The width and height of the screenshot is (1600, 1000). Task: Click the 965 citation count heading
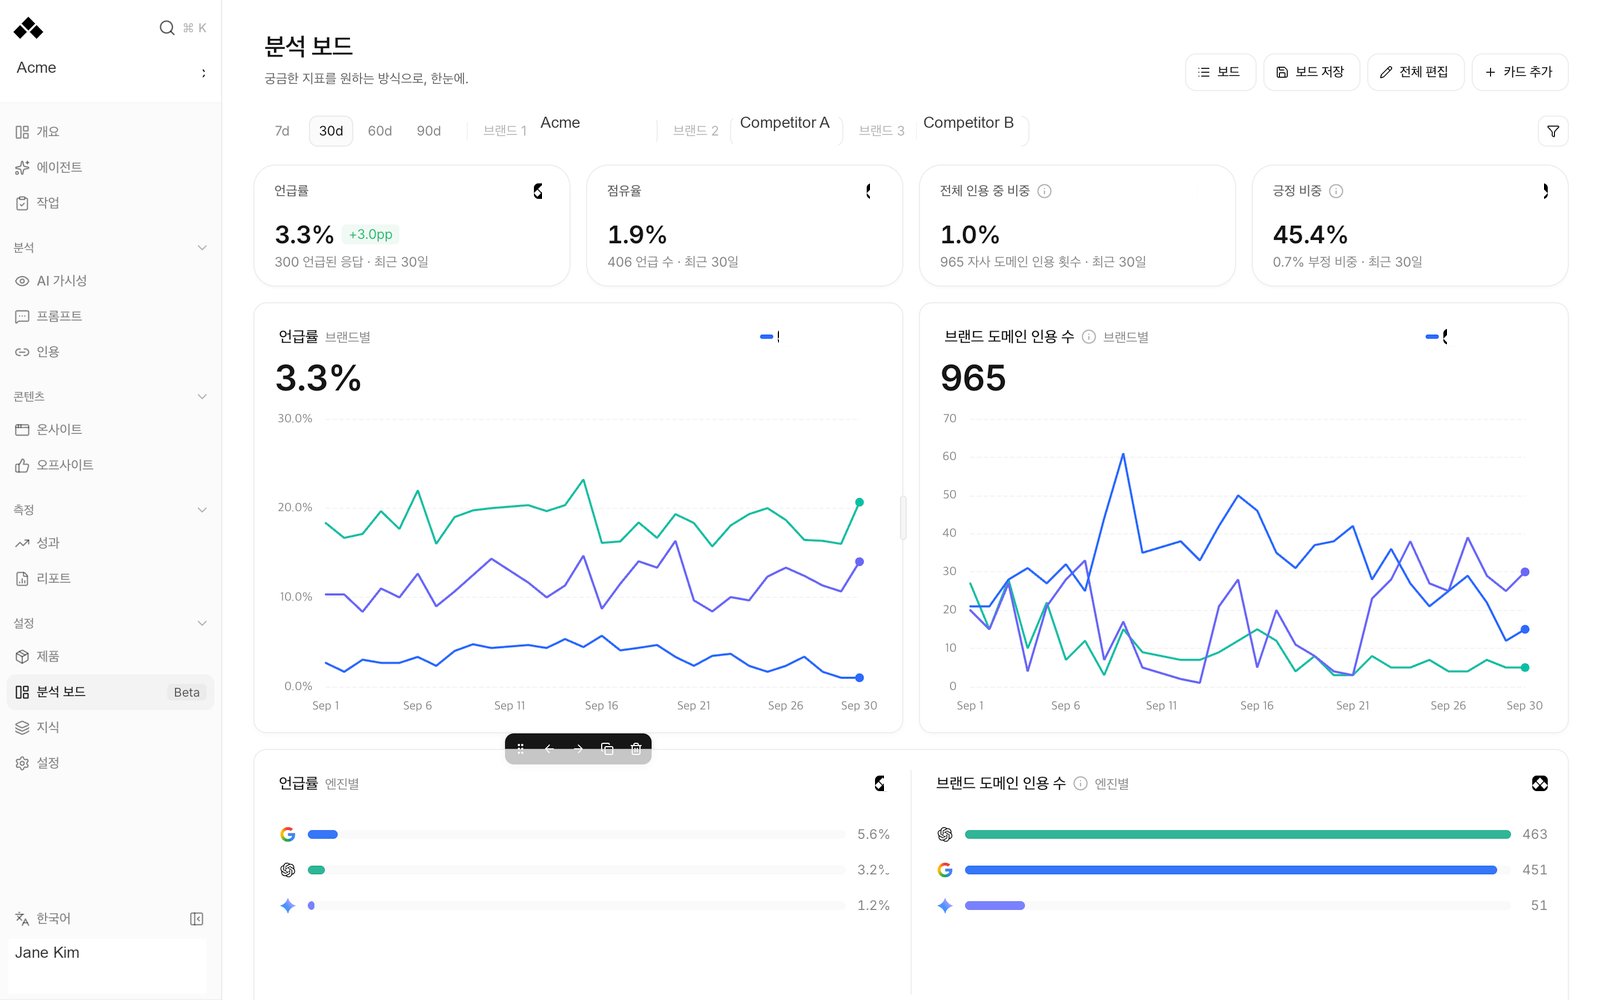click(973, 378)
